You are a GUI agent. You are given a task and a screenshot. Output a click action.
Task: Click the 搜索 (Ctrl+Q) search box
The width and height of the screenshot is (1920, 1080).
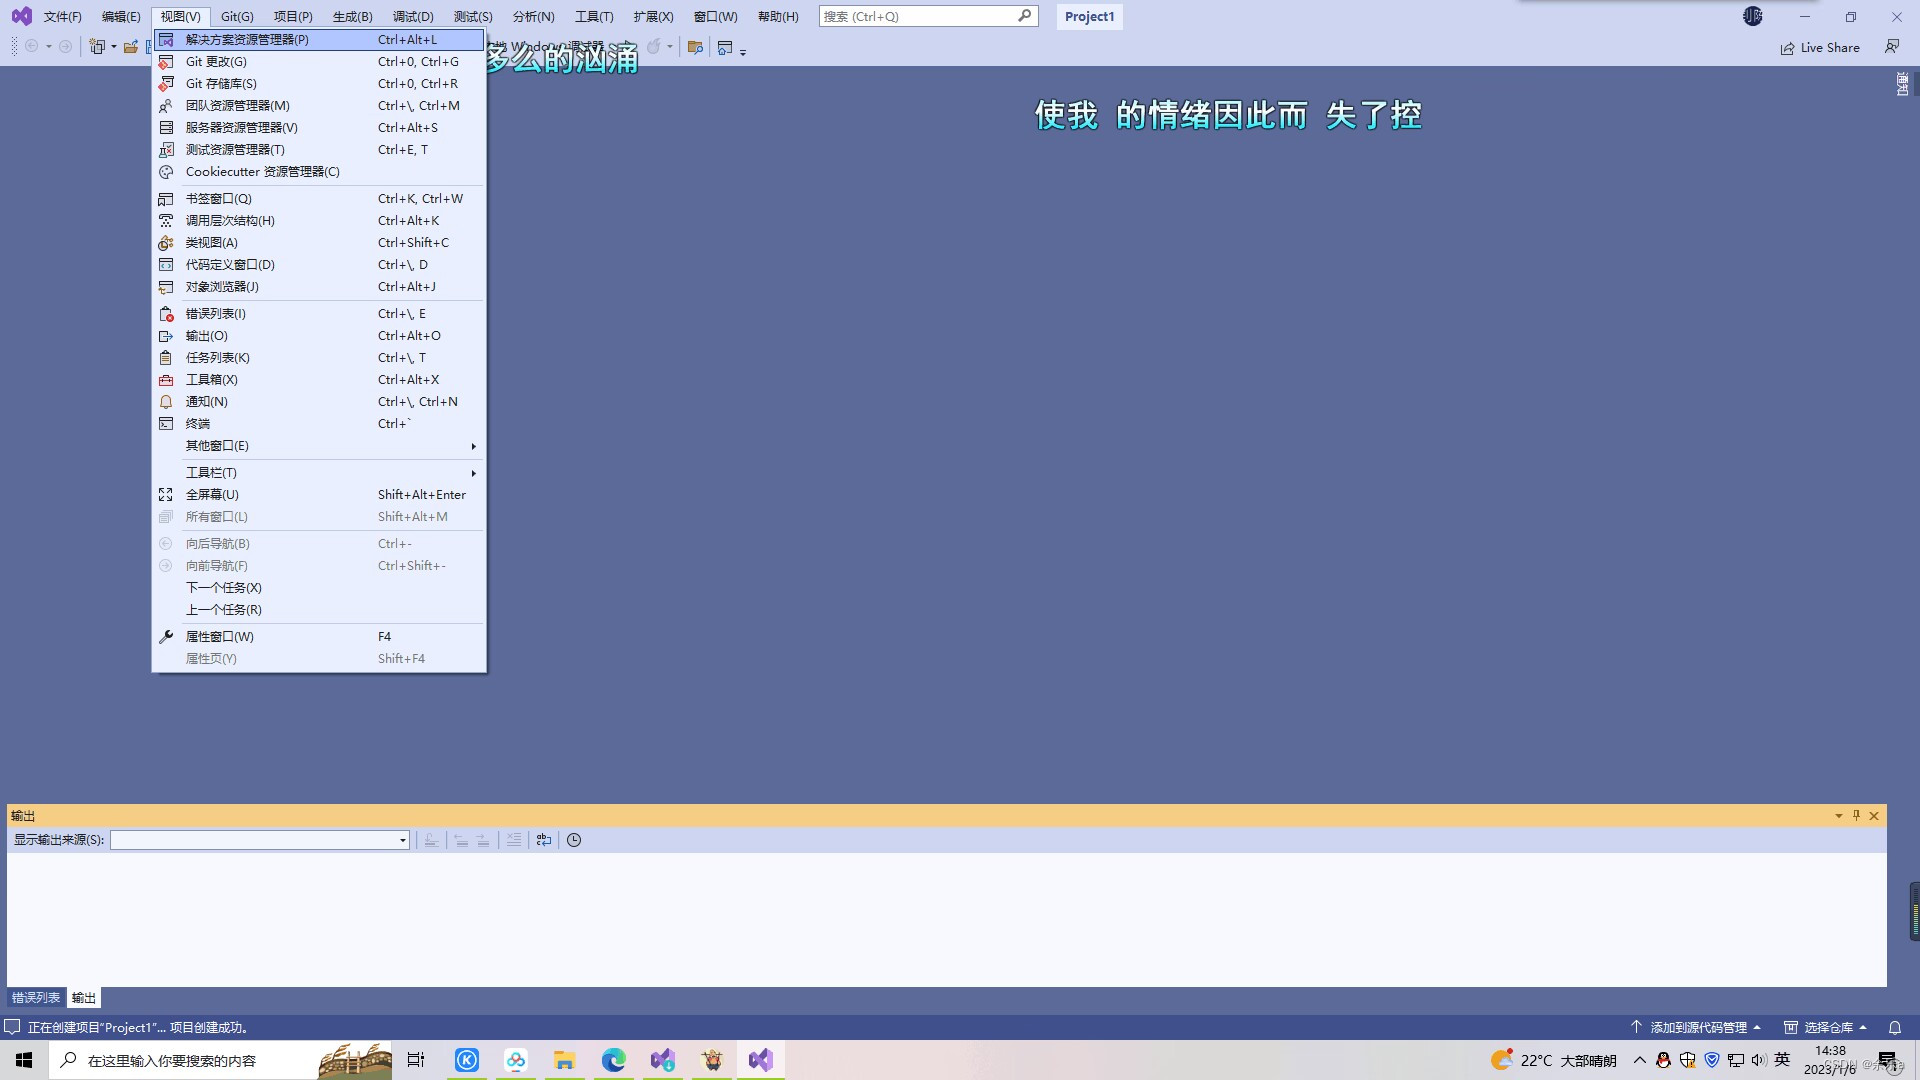(x=928, y=17)
